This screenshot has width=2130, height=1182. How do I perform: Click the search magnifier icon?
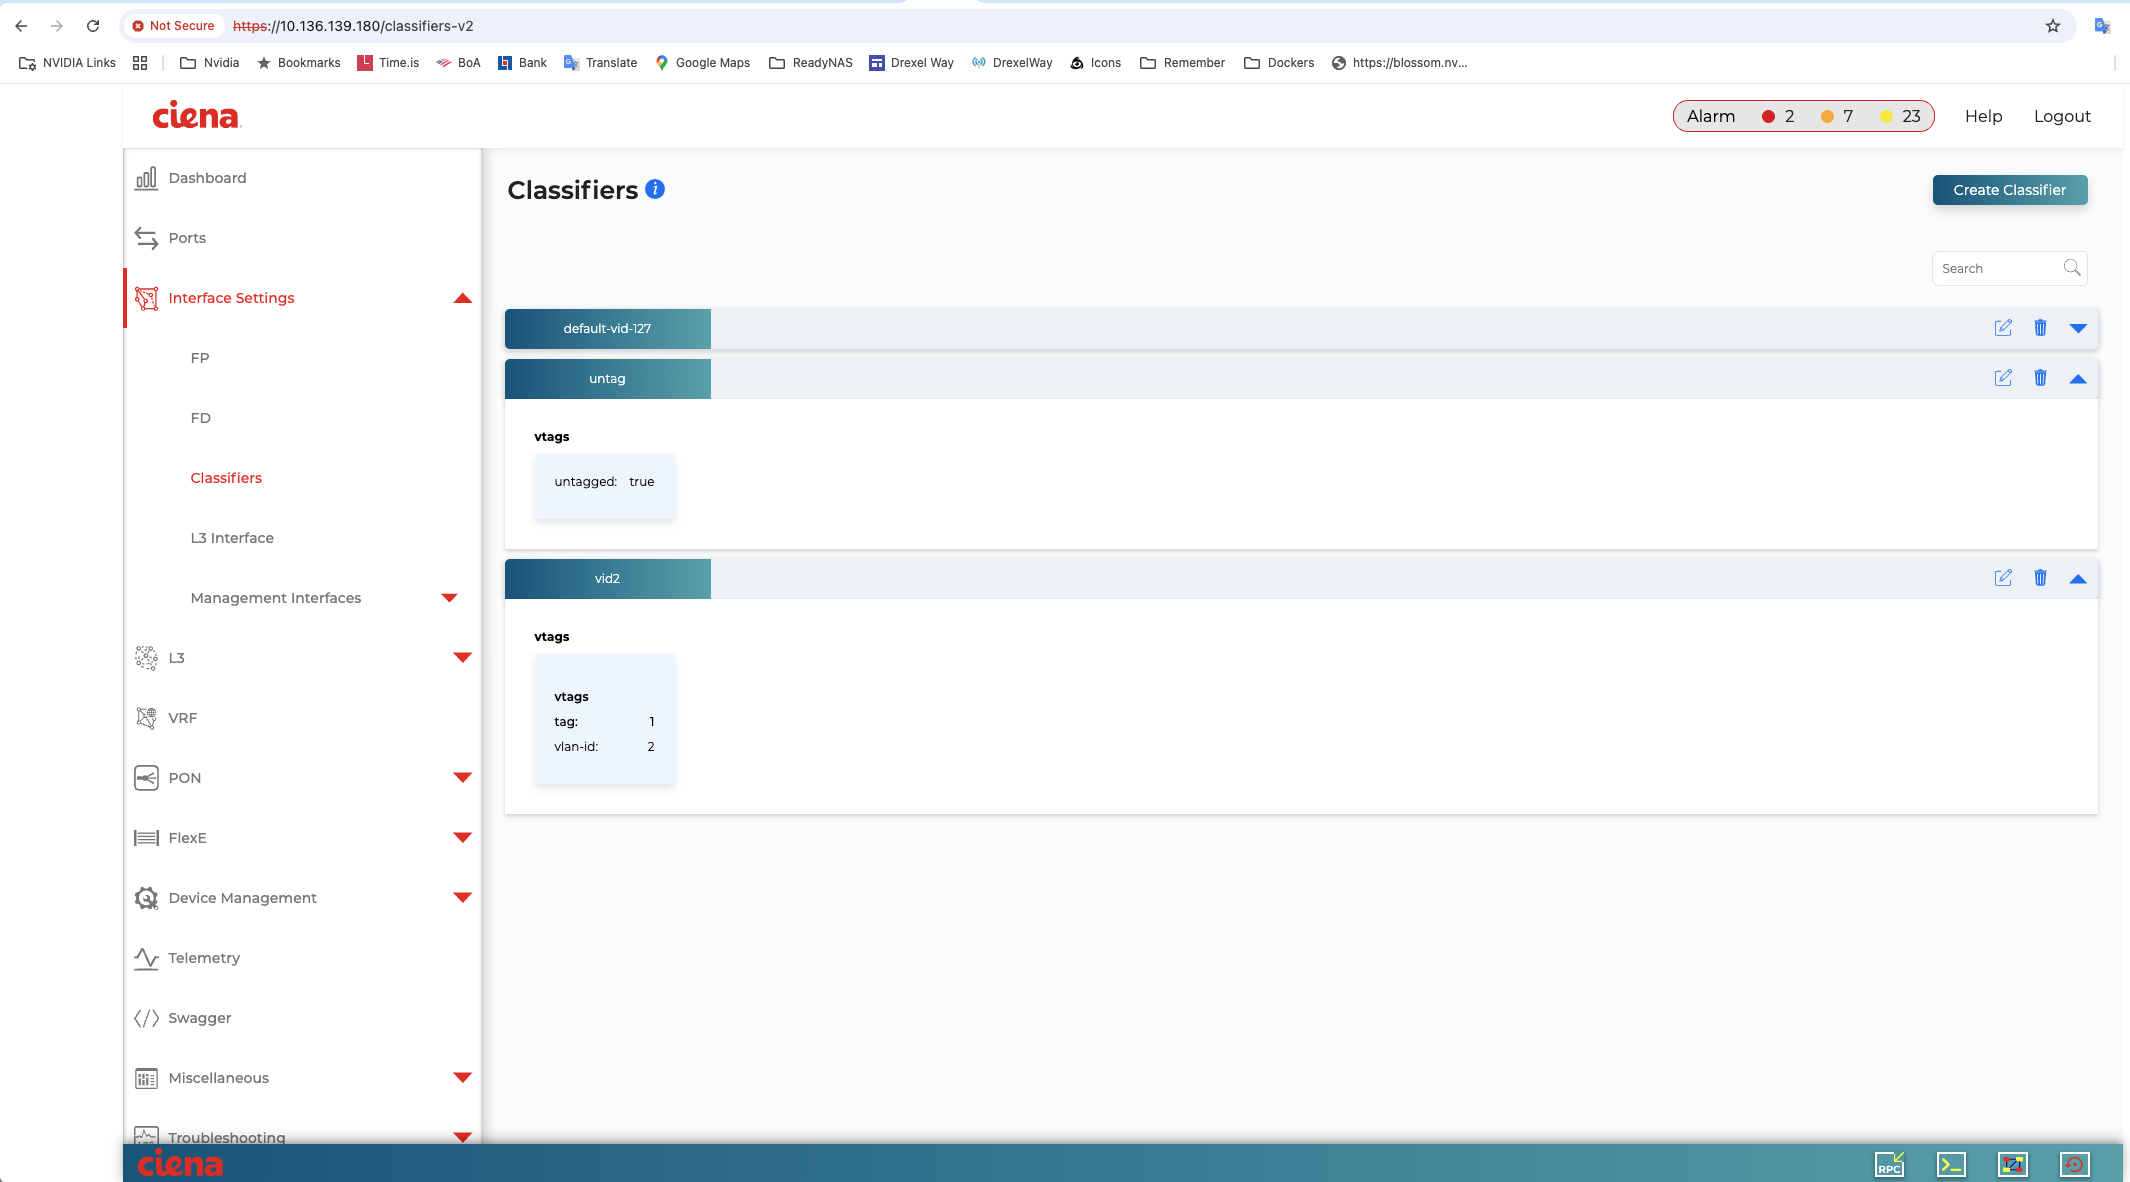point(2072,268)
